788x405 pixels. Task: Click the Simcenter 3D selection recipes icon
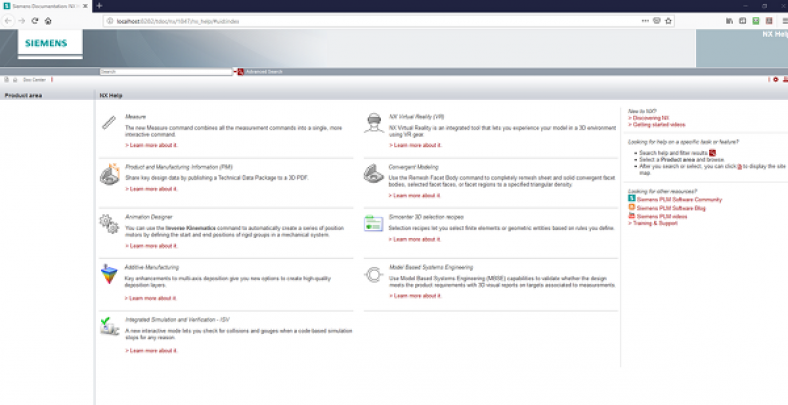point(373,224)
